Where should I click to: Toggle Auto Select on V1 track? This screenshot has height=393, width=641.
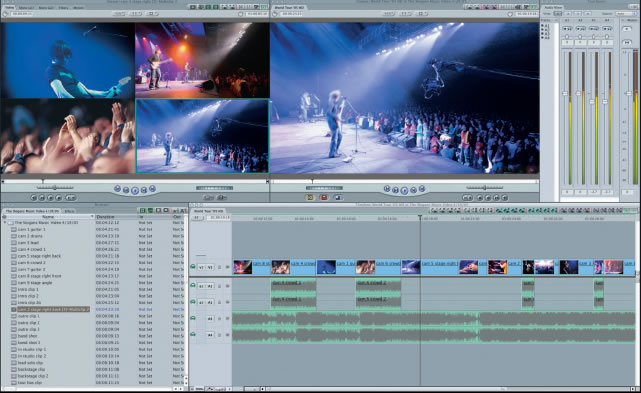227,267
